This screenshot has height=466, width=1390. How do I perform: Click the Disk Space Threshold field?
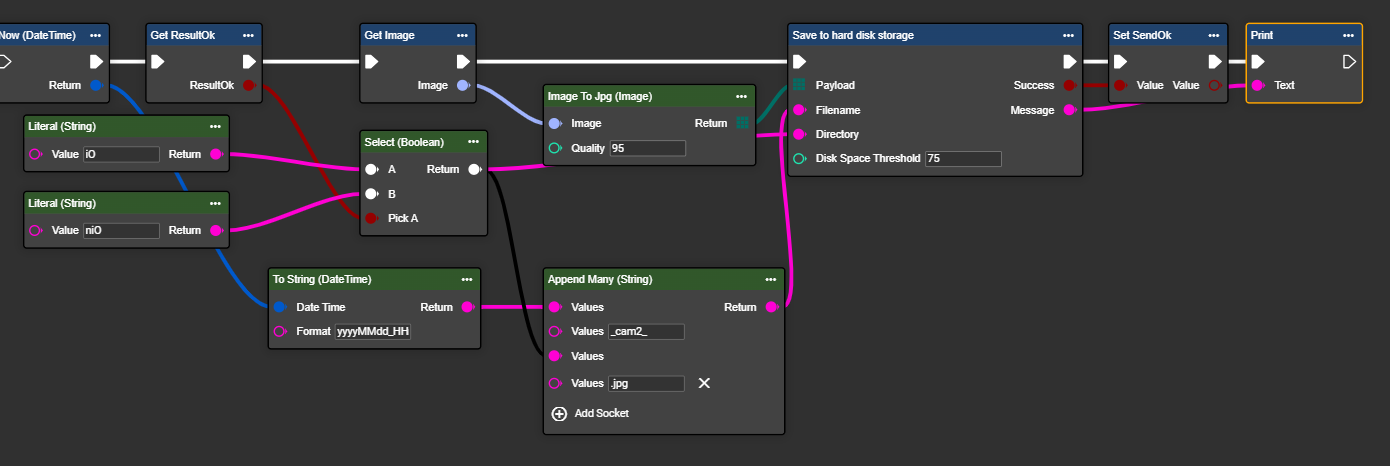point(962,158)
